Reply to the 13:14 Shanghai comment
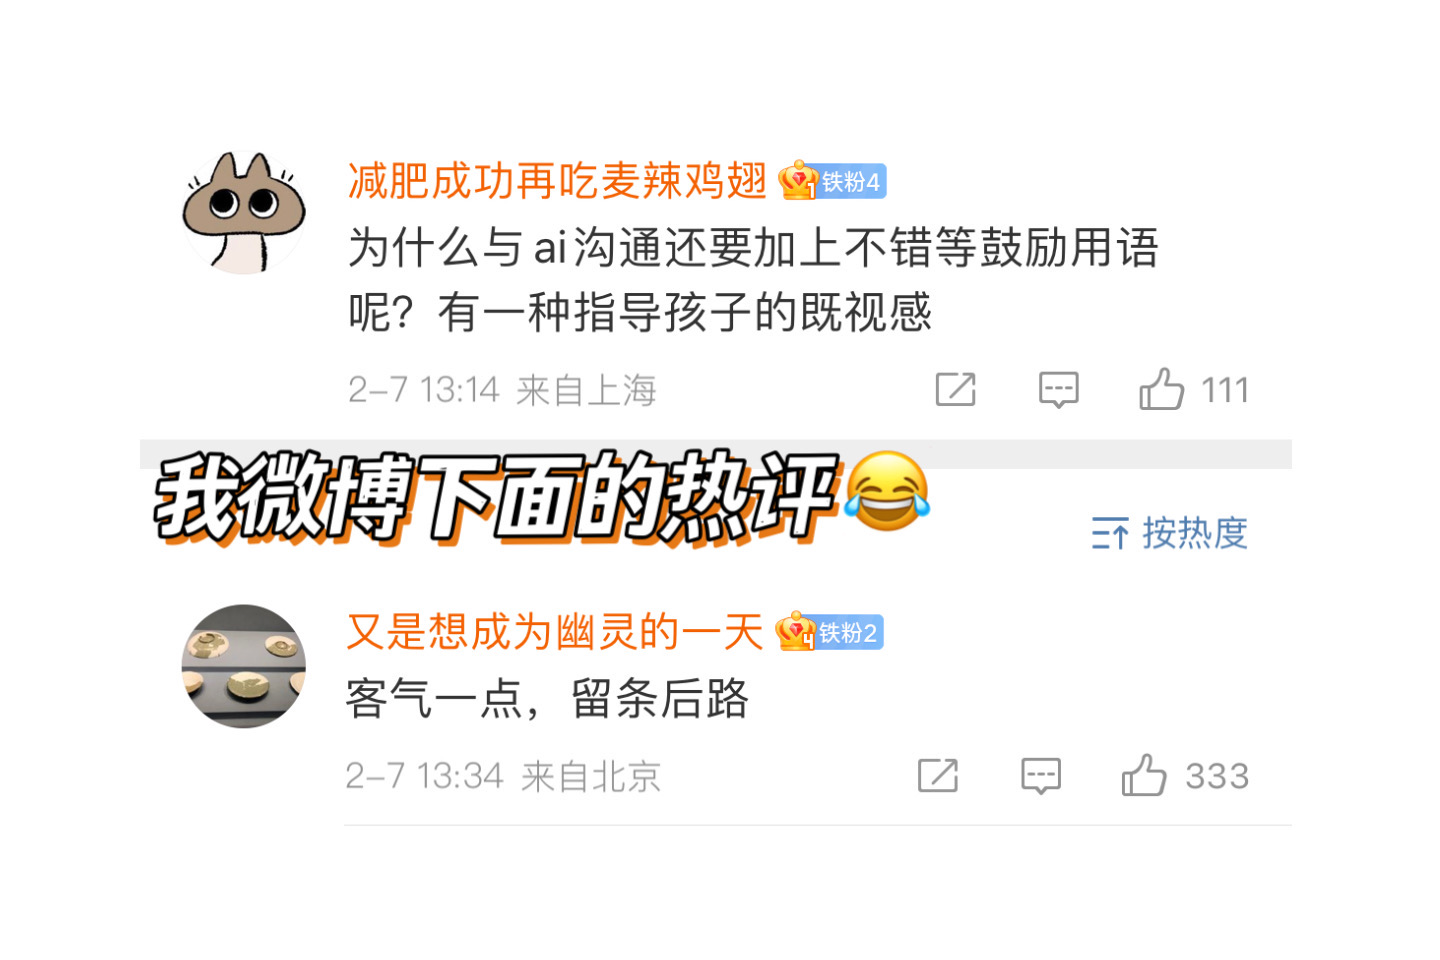The image size is (1440, 960). coord(1058,389)
